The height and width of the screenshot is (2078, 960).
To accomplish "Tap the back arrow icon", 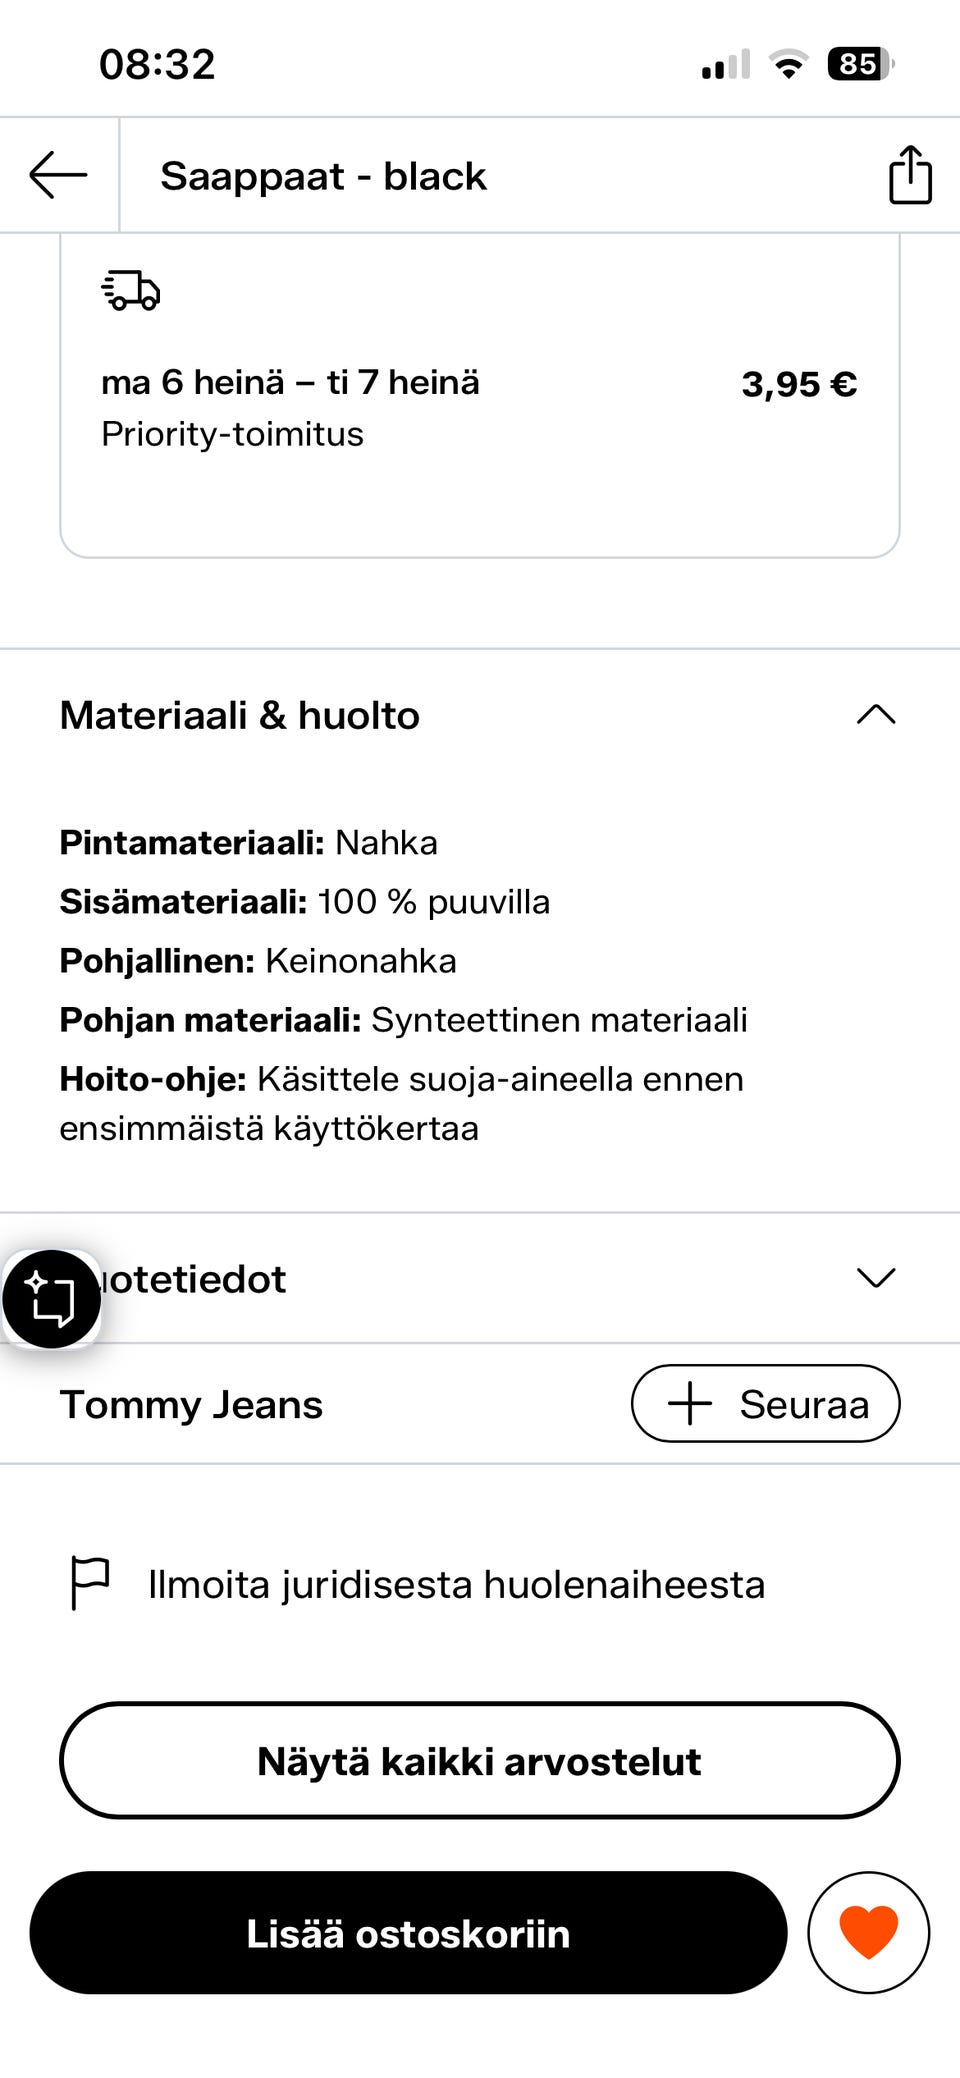I will click(x=58, y=176).
